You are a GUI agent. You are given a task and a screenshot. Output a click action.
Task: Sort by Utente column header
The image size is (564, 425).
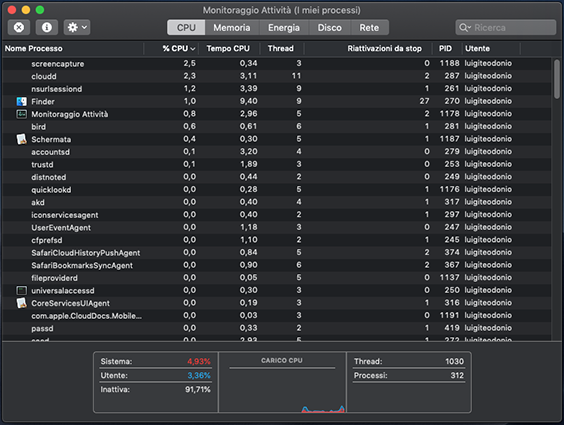pyautogui.click(x=491, y=49)
